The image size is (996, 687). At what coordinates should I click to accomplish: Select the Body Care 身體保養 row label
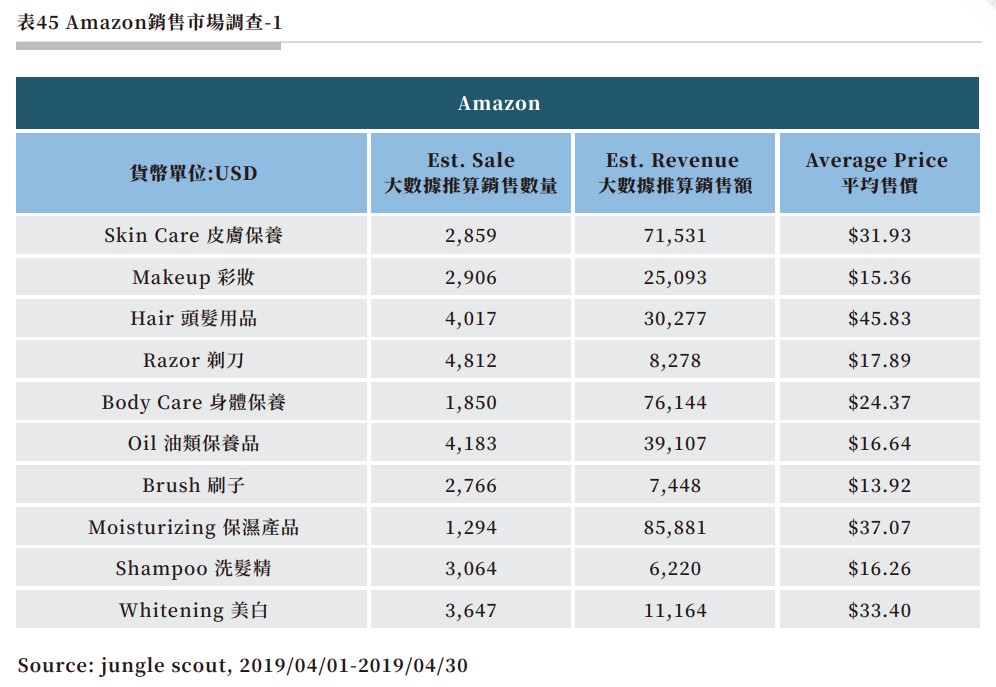click(190, 402)
